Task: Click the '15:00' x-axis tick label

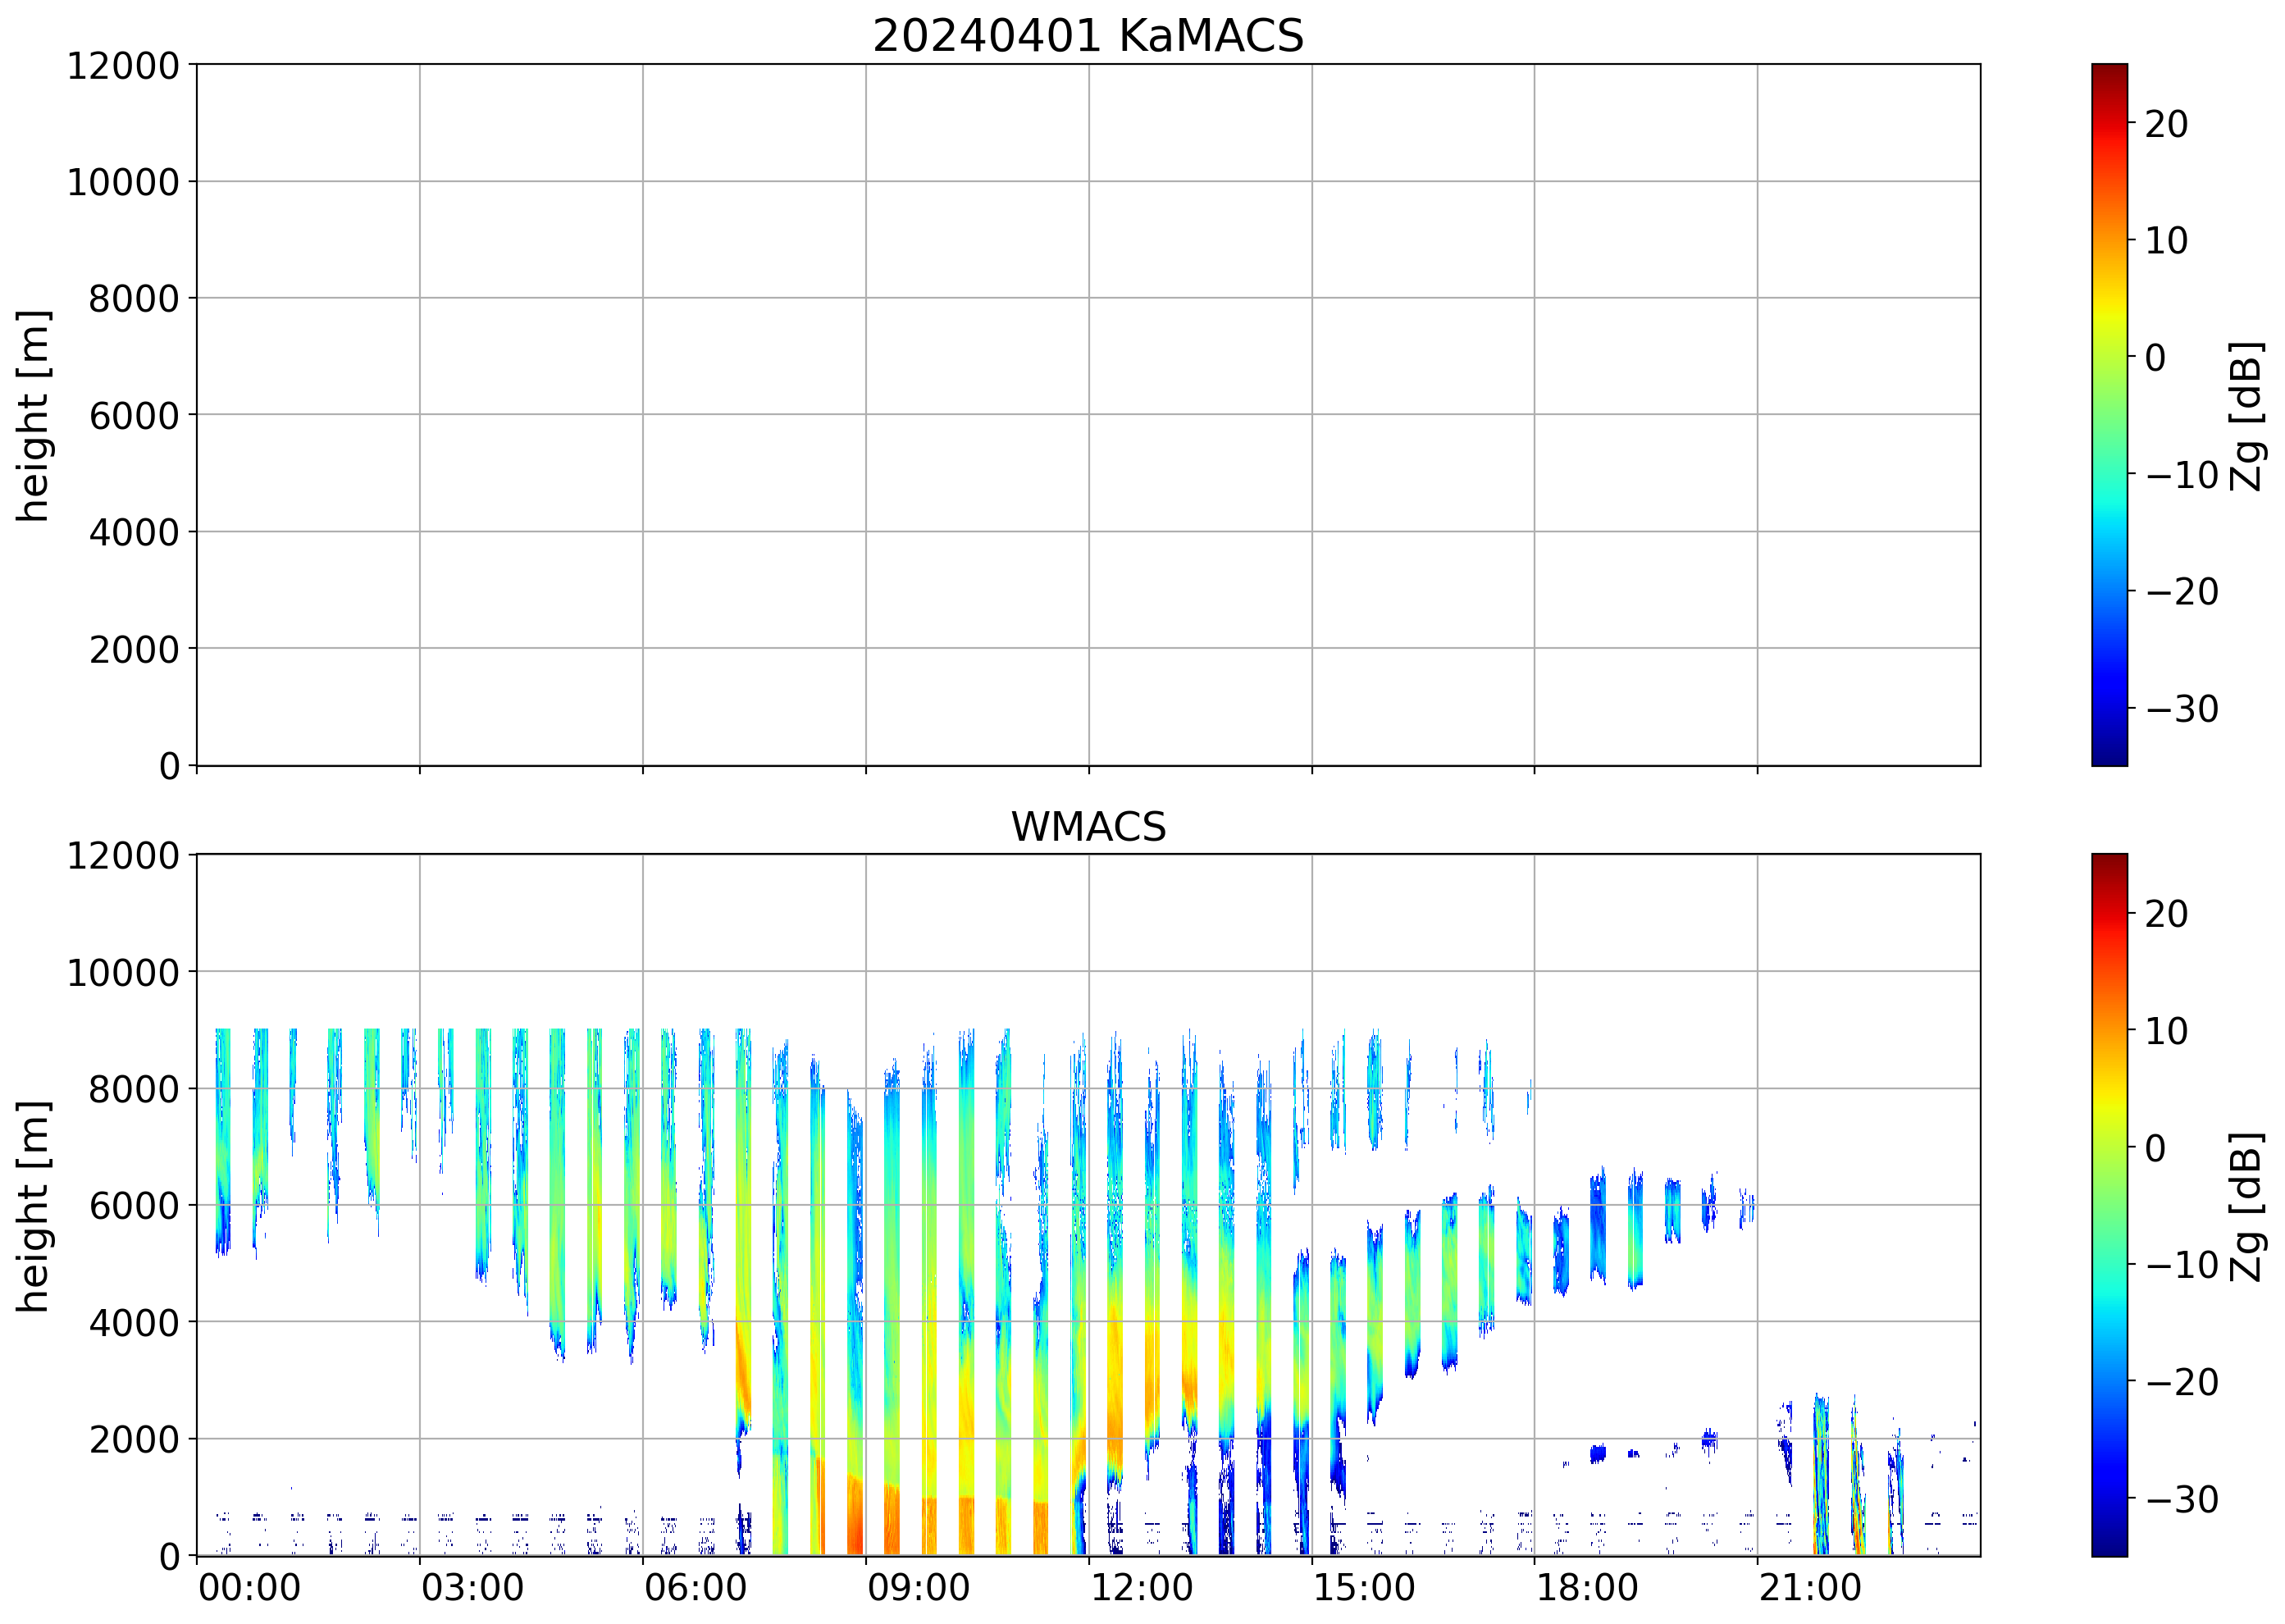Action: [x=1363, y=1588]
